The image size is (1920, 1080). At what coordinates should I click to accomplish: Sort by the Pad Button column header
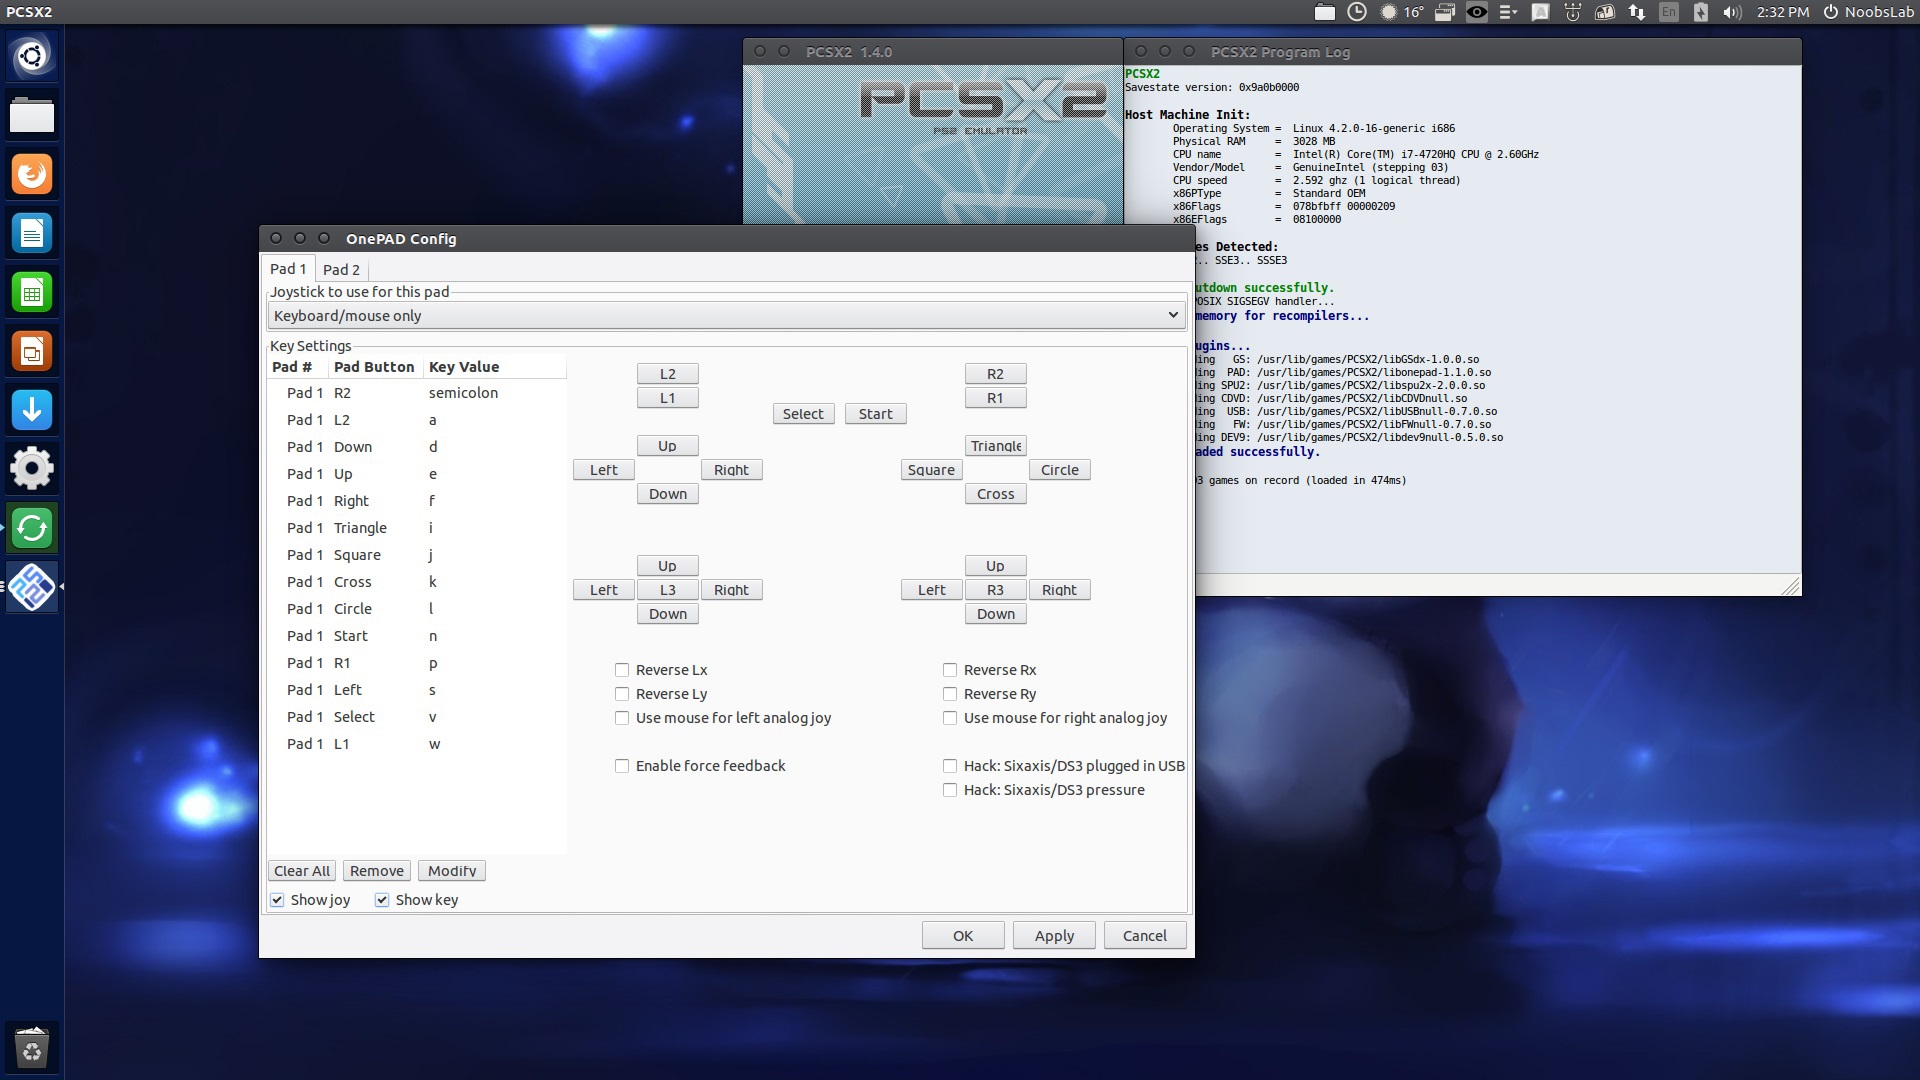click(x=374, y=367)
